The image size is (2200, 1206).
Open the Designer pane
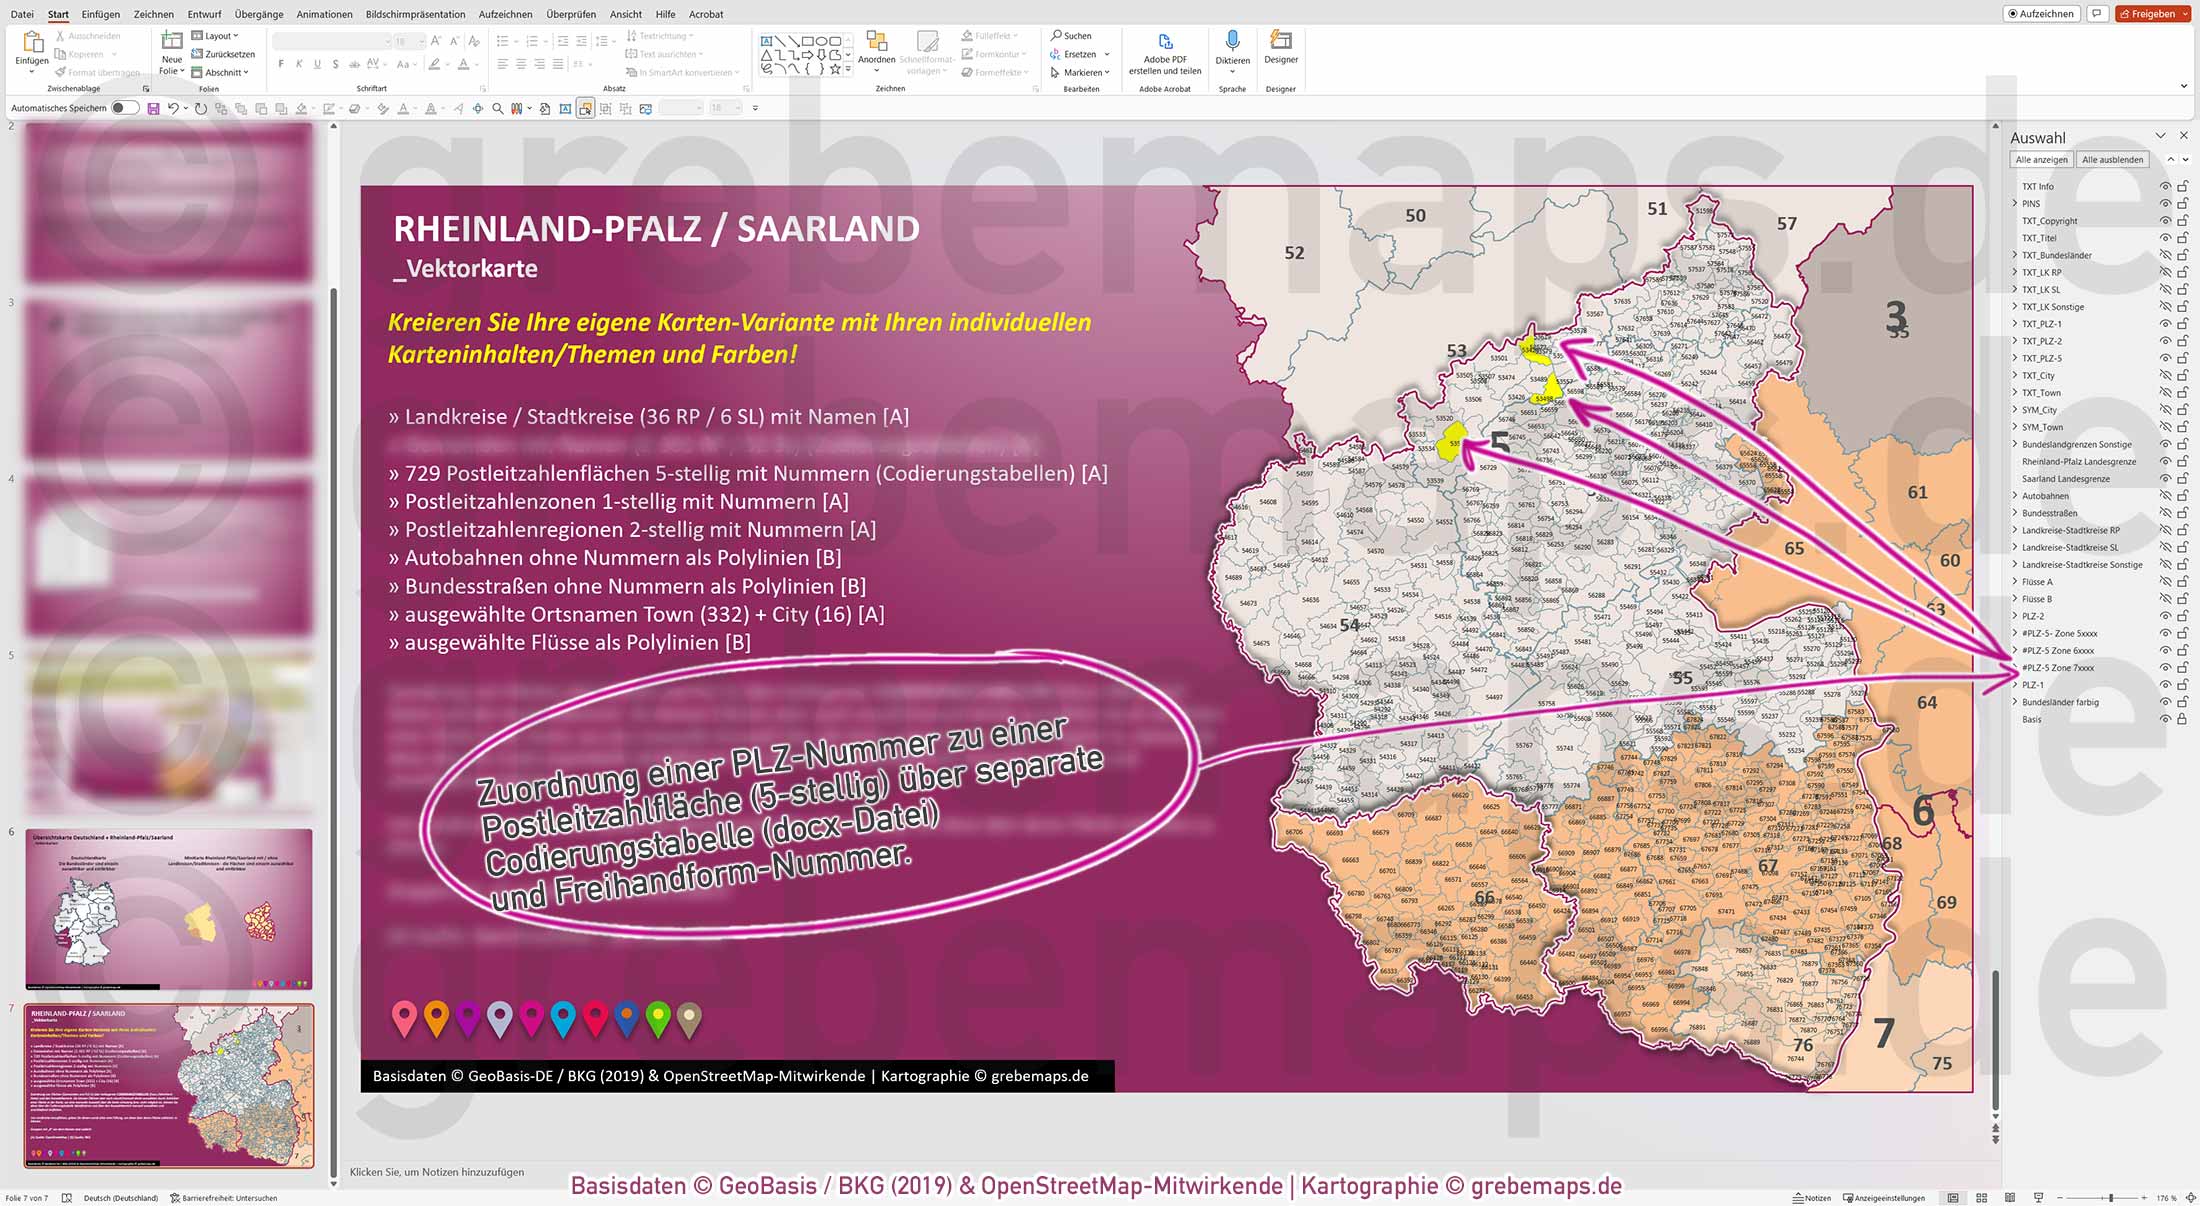tap(1280, 47)
